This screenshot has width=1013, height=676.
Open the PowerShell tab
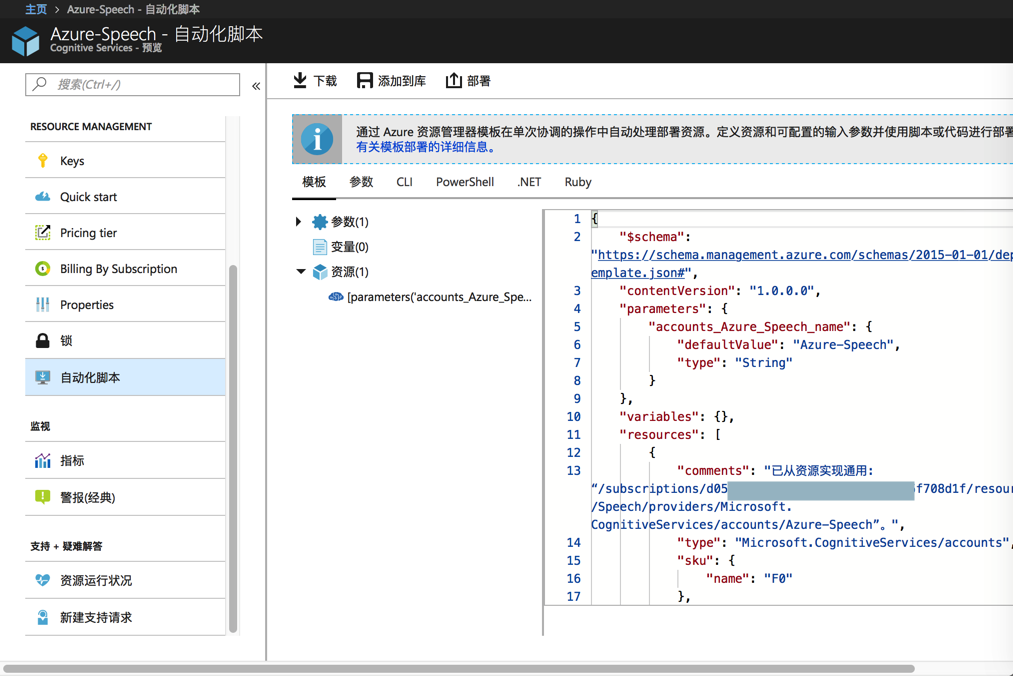pos(465,182)
